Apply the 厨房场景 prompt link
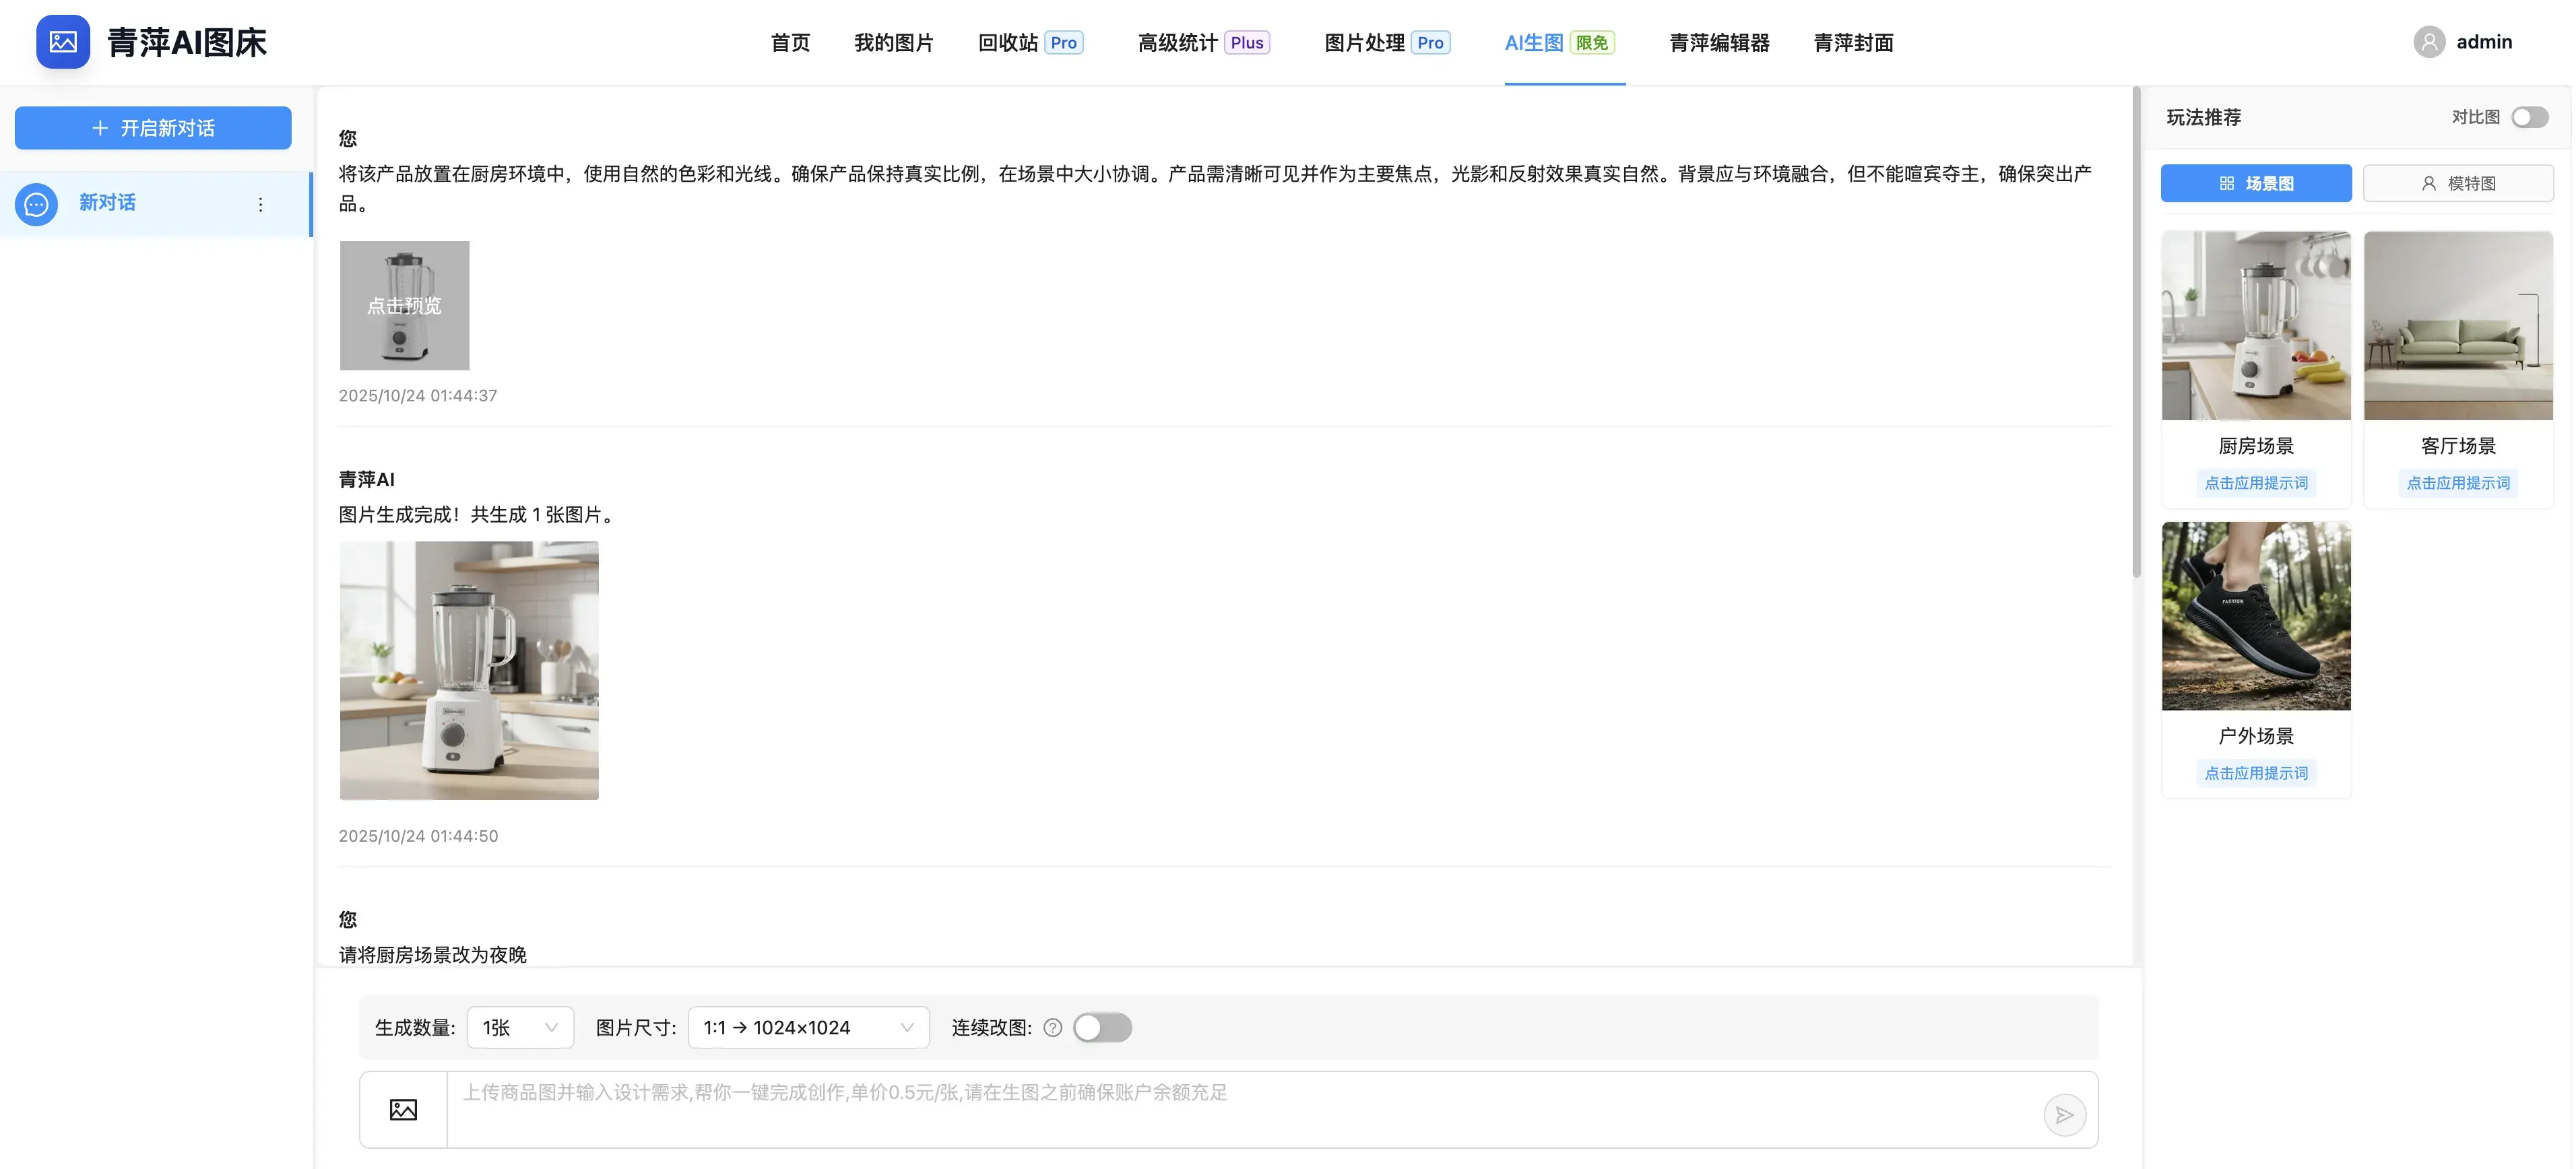This screenshot has width=2576, height=1169. pyautogui.click(x=2256, y=483)
